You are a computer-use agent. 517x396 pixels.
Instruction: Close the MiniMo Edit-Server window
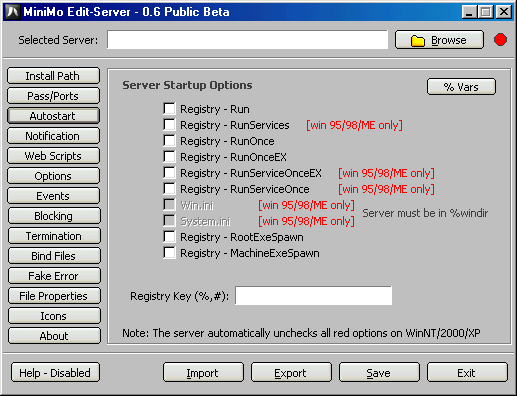pyautogui.click(x=503, y=12)
